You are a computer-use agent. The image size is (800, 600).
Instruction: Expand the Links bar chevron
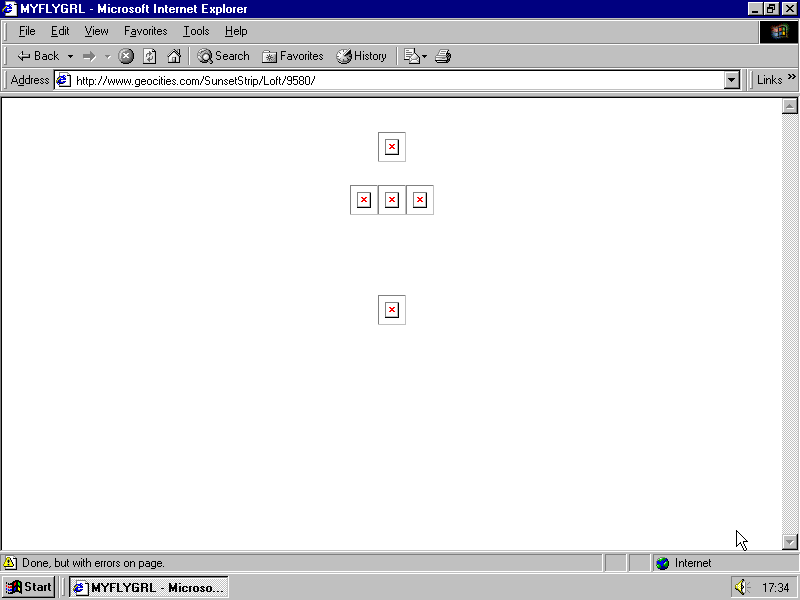(x=792, y=79)
